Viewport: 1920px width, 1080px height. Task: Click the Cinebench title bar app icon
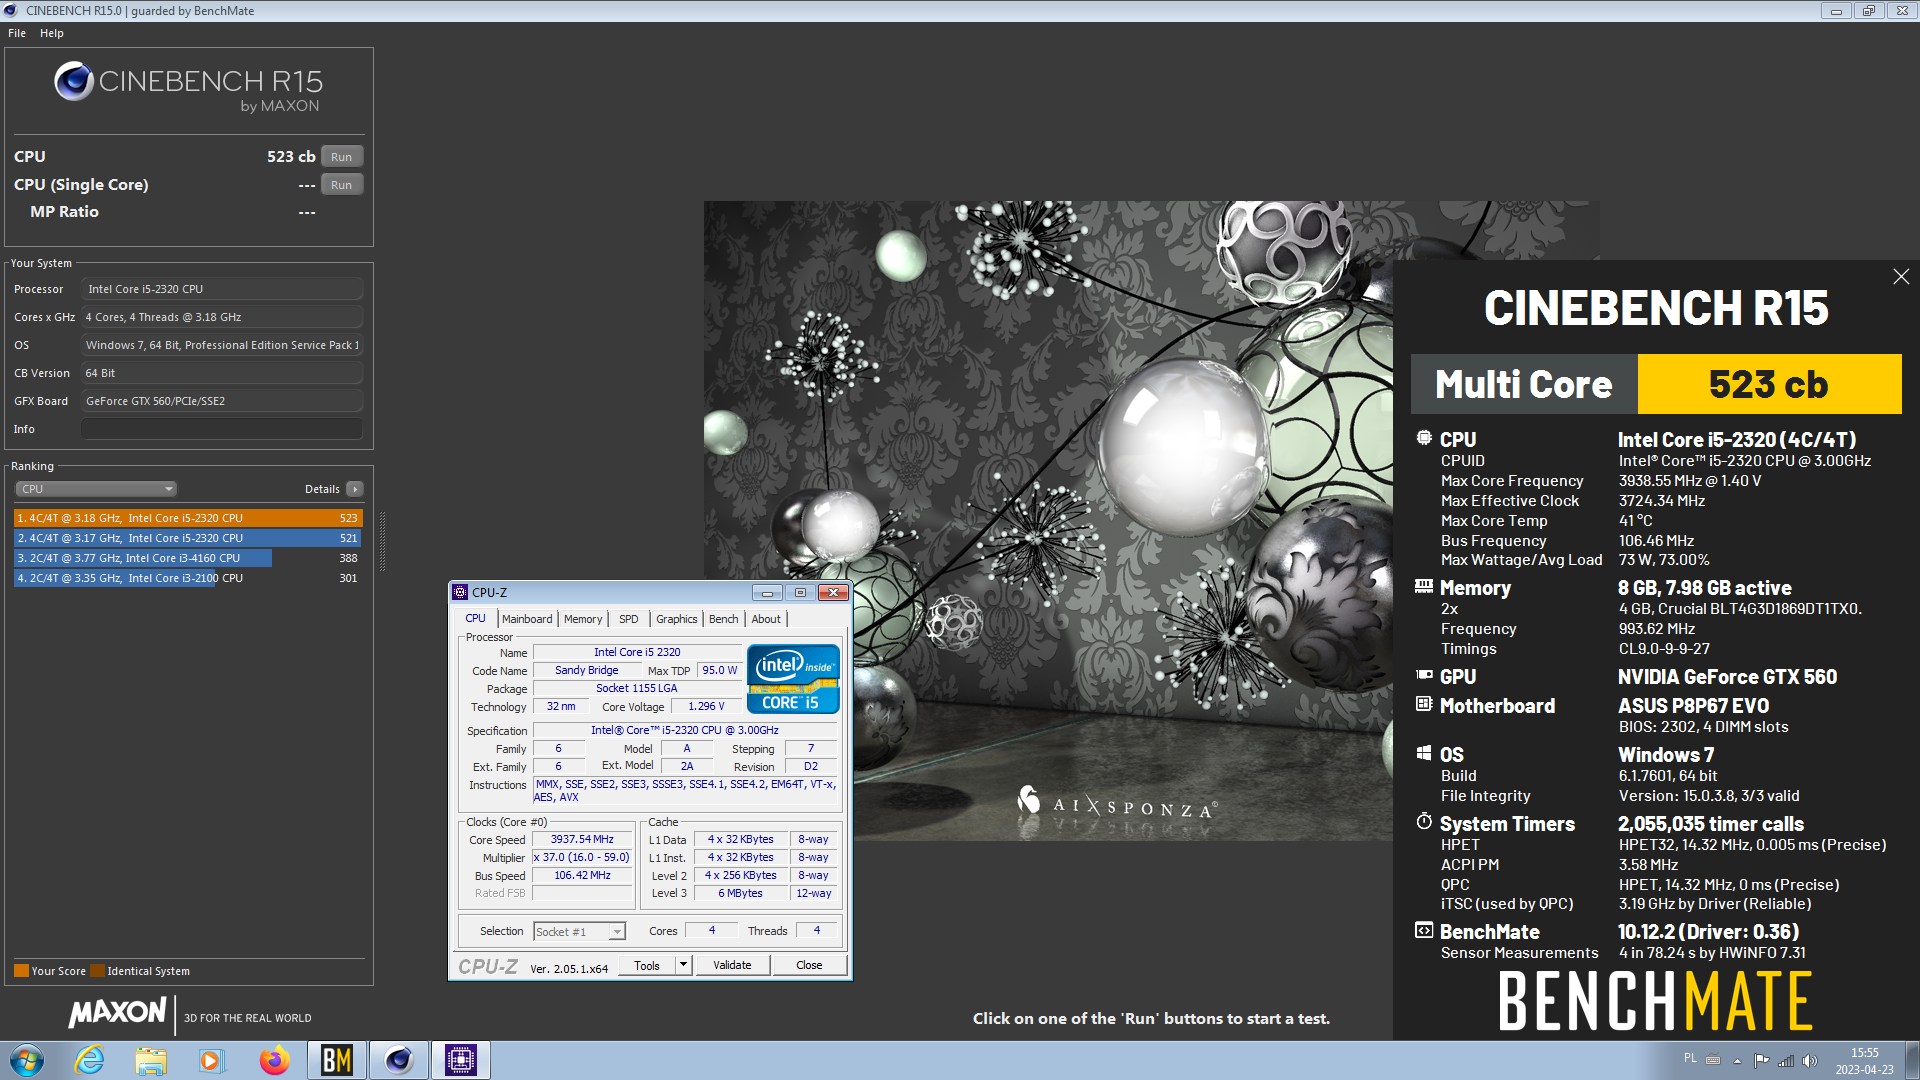11,11
